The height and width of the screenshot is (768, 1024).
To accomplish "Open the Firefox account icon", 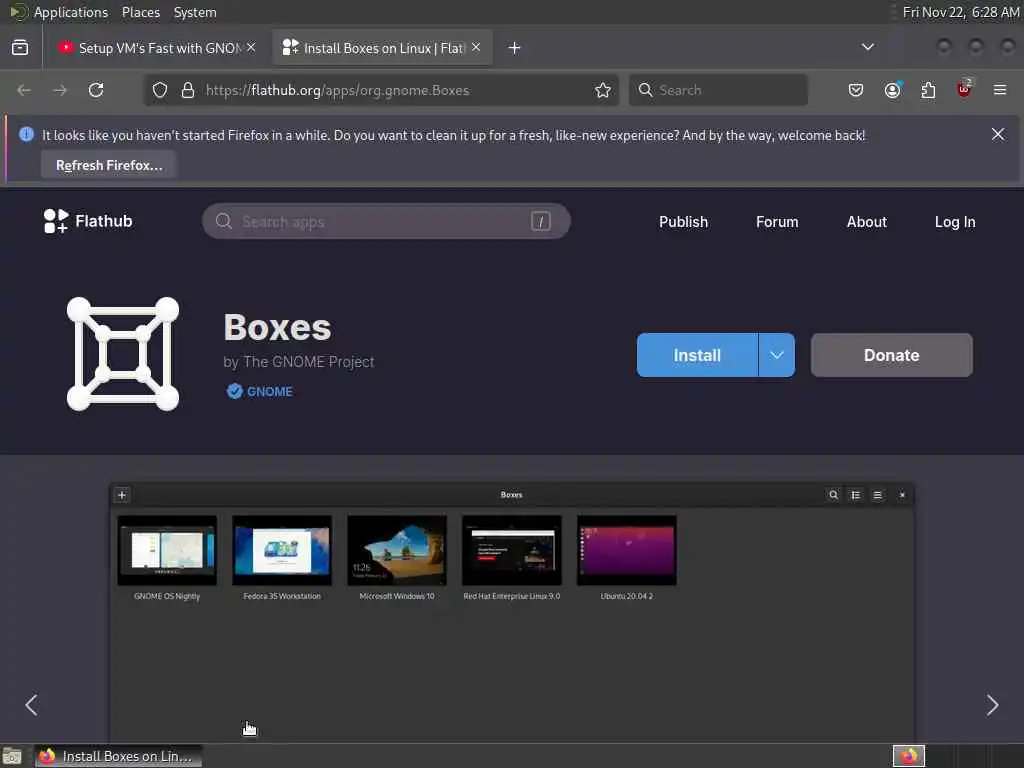I will pos(892,90).
